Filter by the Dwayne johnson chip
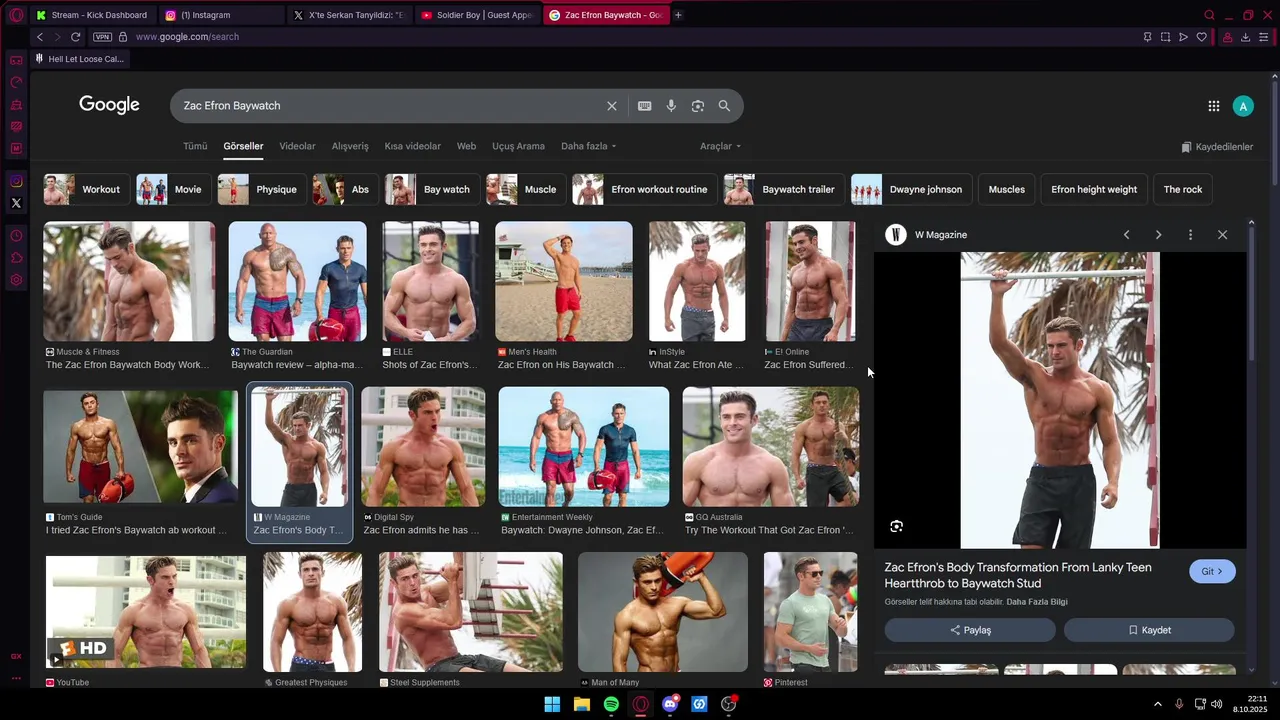 pos(911,189)
